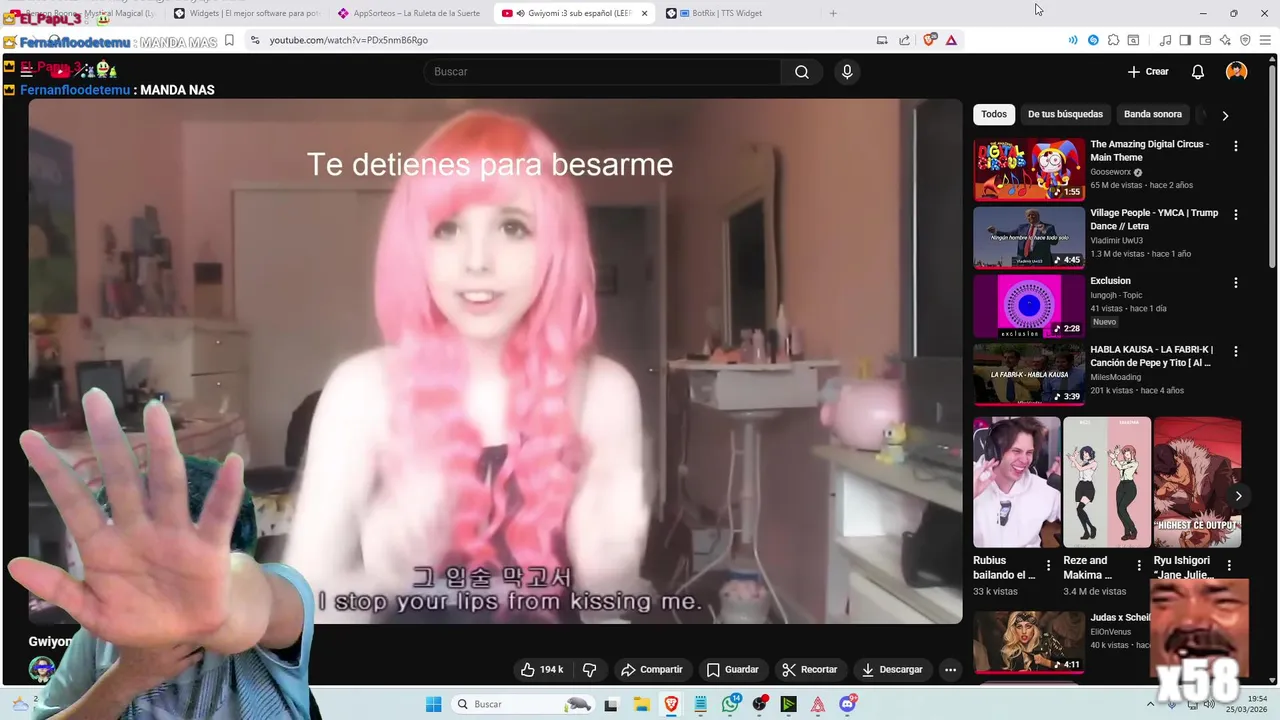Screen dimensions: 1280x720
Task: Click the blue sound waves extension icon
Action: pyautogui.click(x=1073, y=40)
